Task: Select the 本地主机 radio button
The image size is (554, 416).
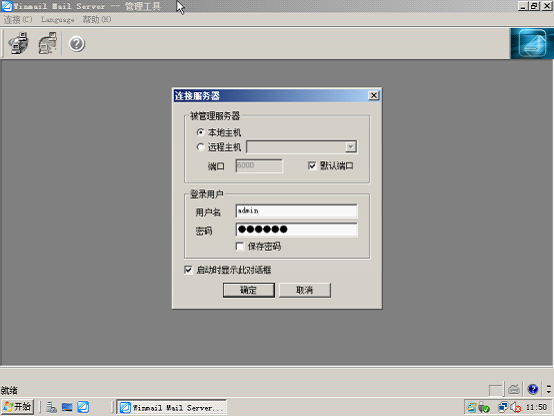Action: 200,132
